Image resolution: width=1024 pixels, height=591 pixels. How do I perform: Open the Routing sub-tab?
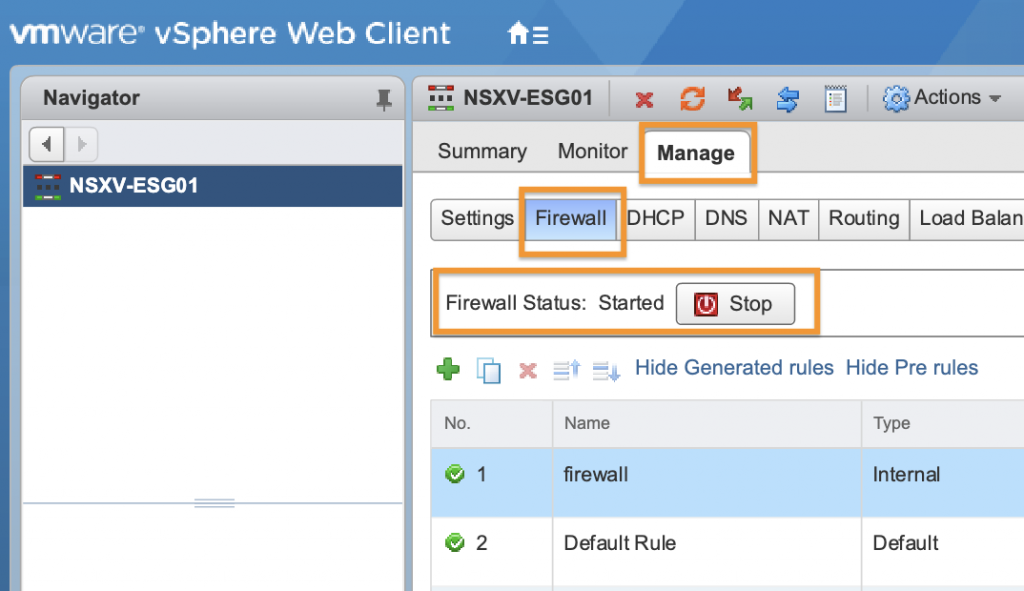864,218
